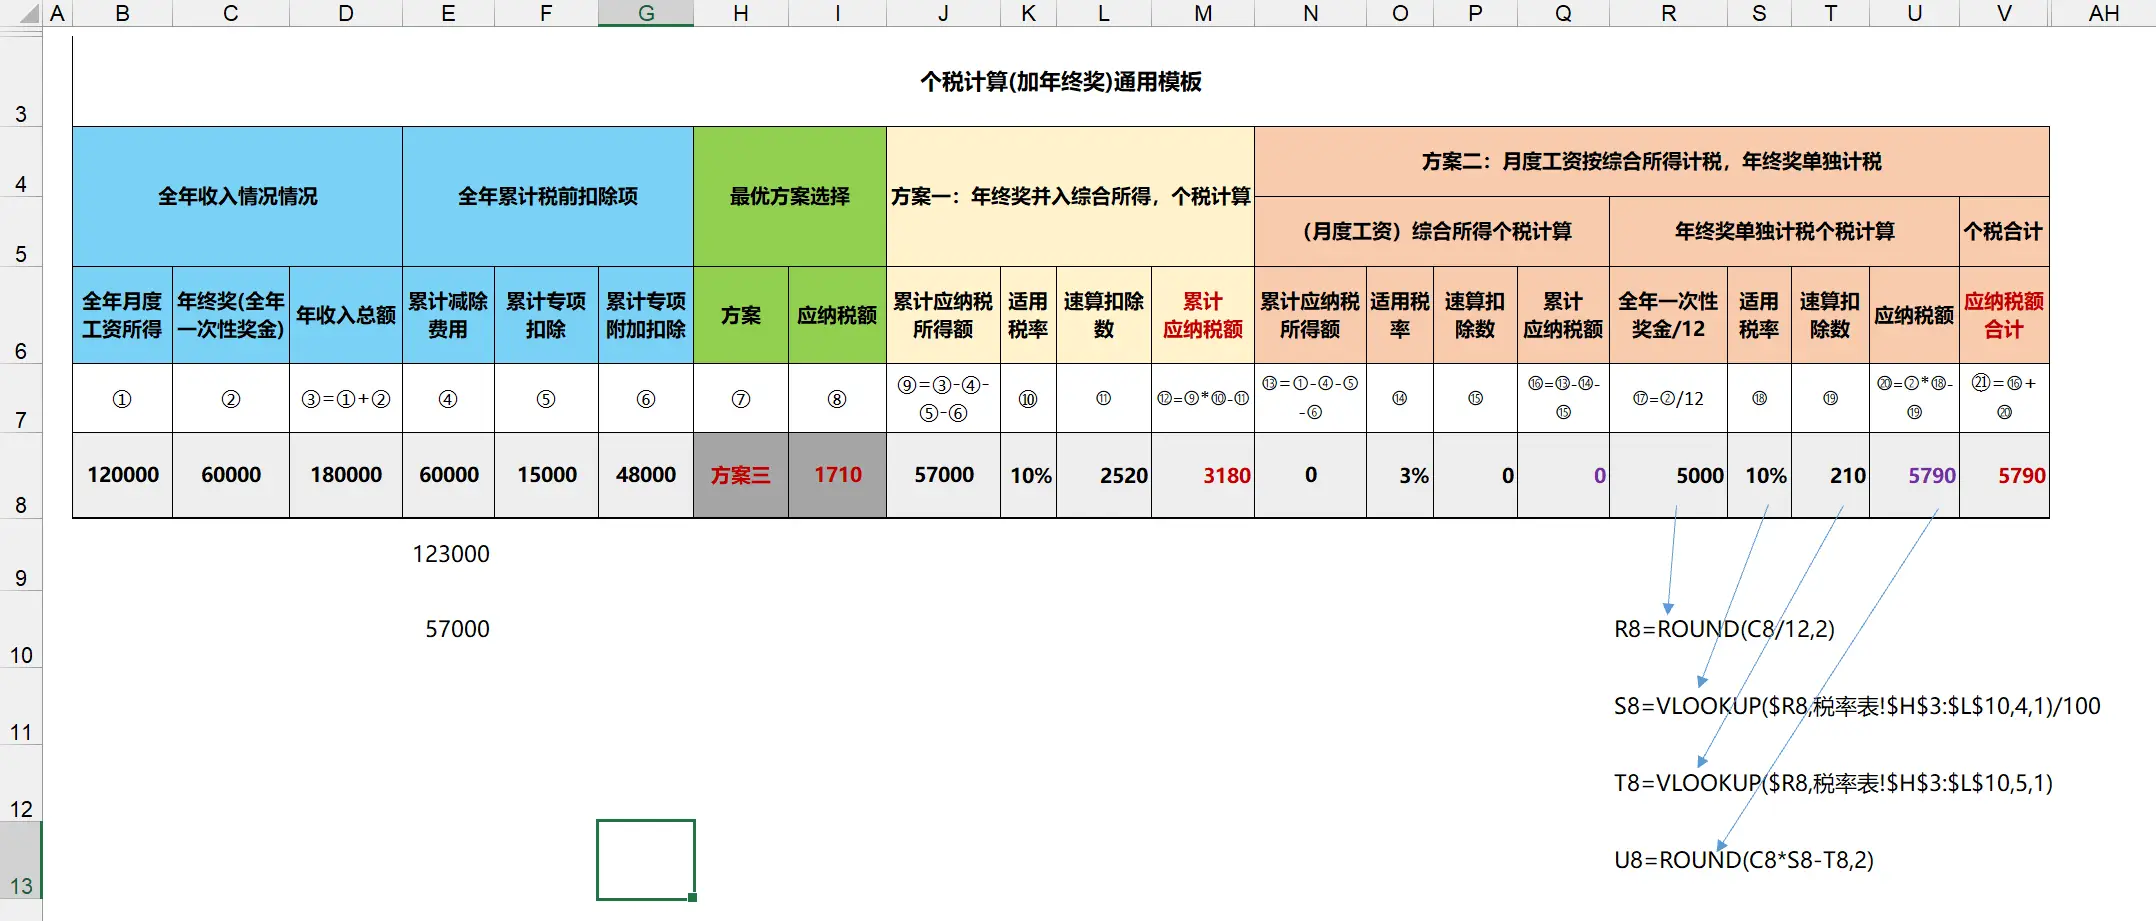Viewport: 2156px width, 921px height.
Task: Click the green 最优方案选择 header cell
Action: [790, 197]
